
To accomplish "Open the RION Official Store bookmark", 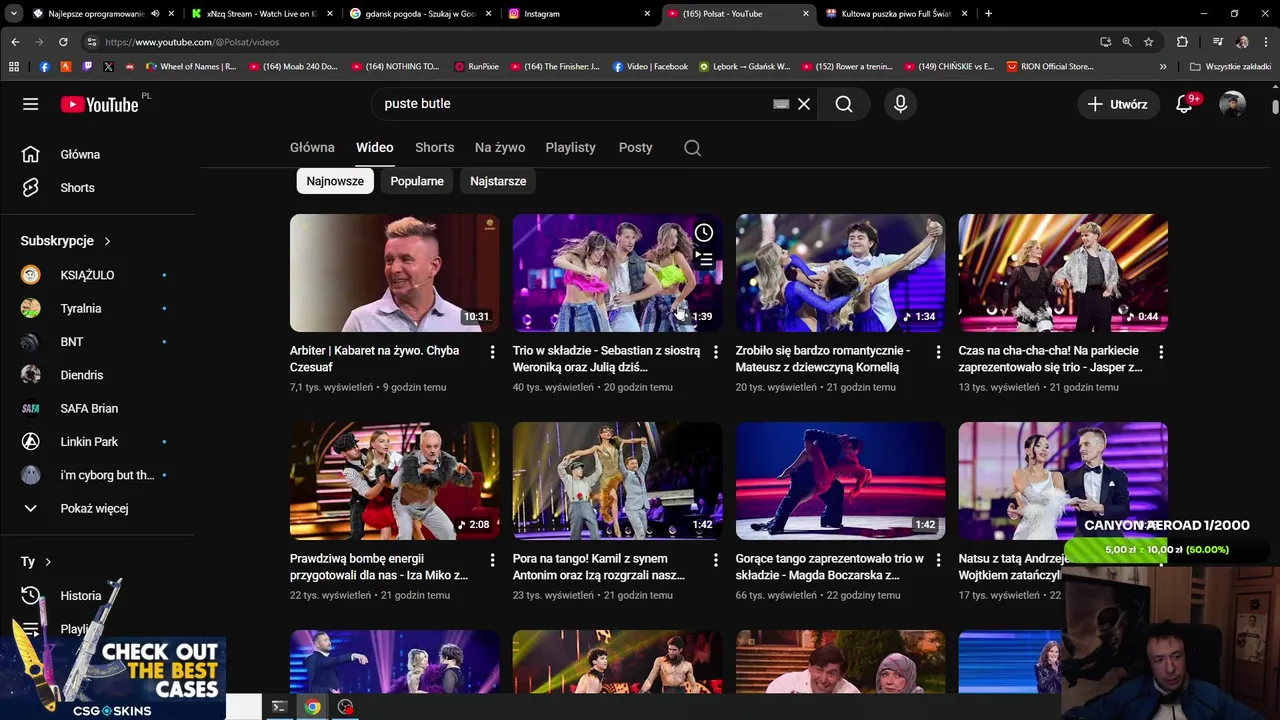I will pyautogui.click(x=1050, y=67).
